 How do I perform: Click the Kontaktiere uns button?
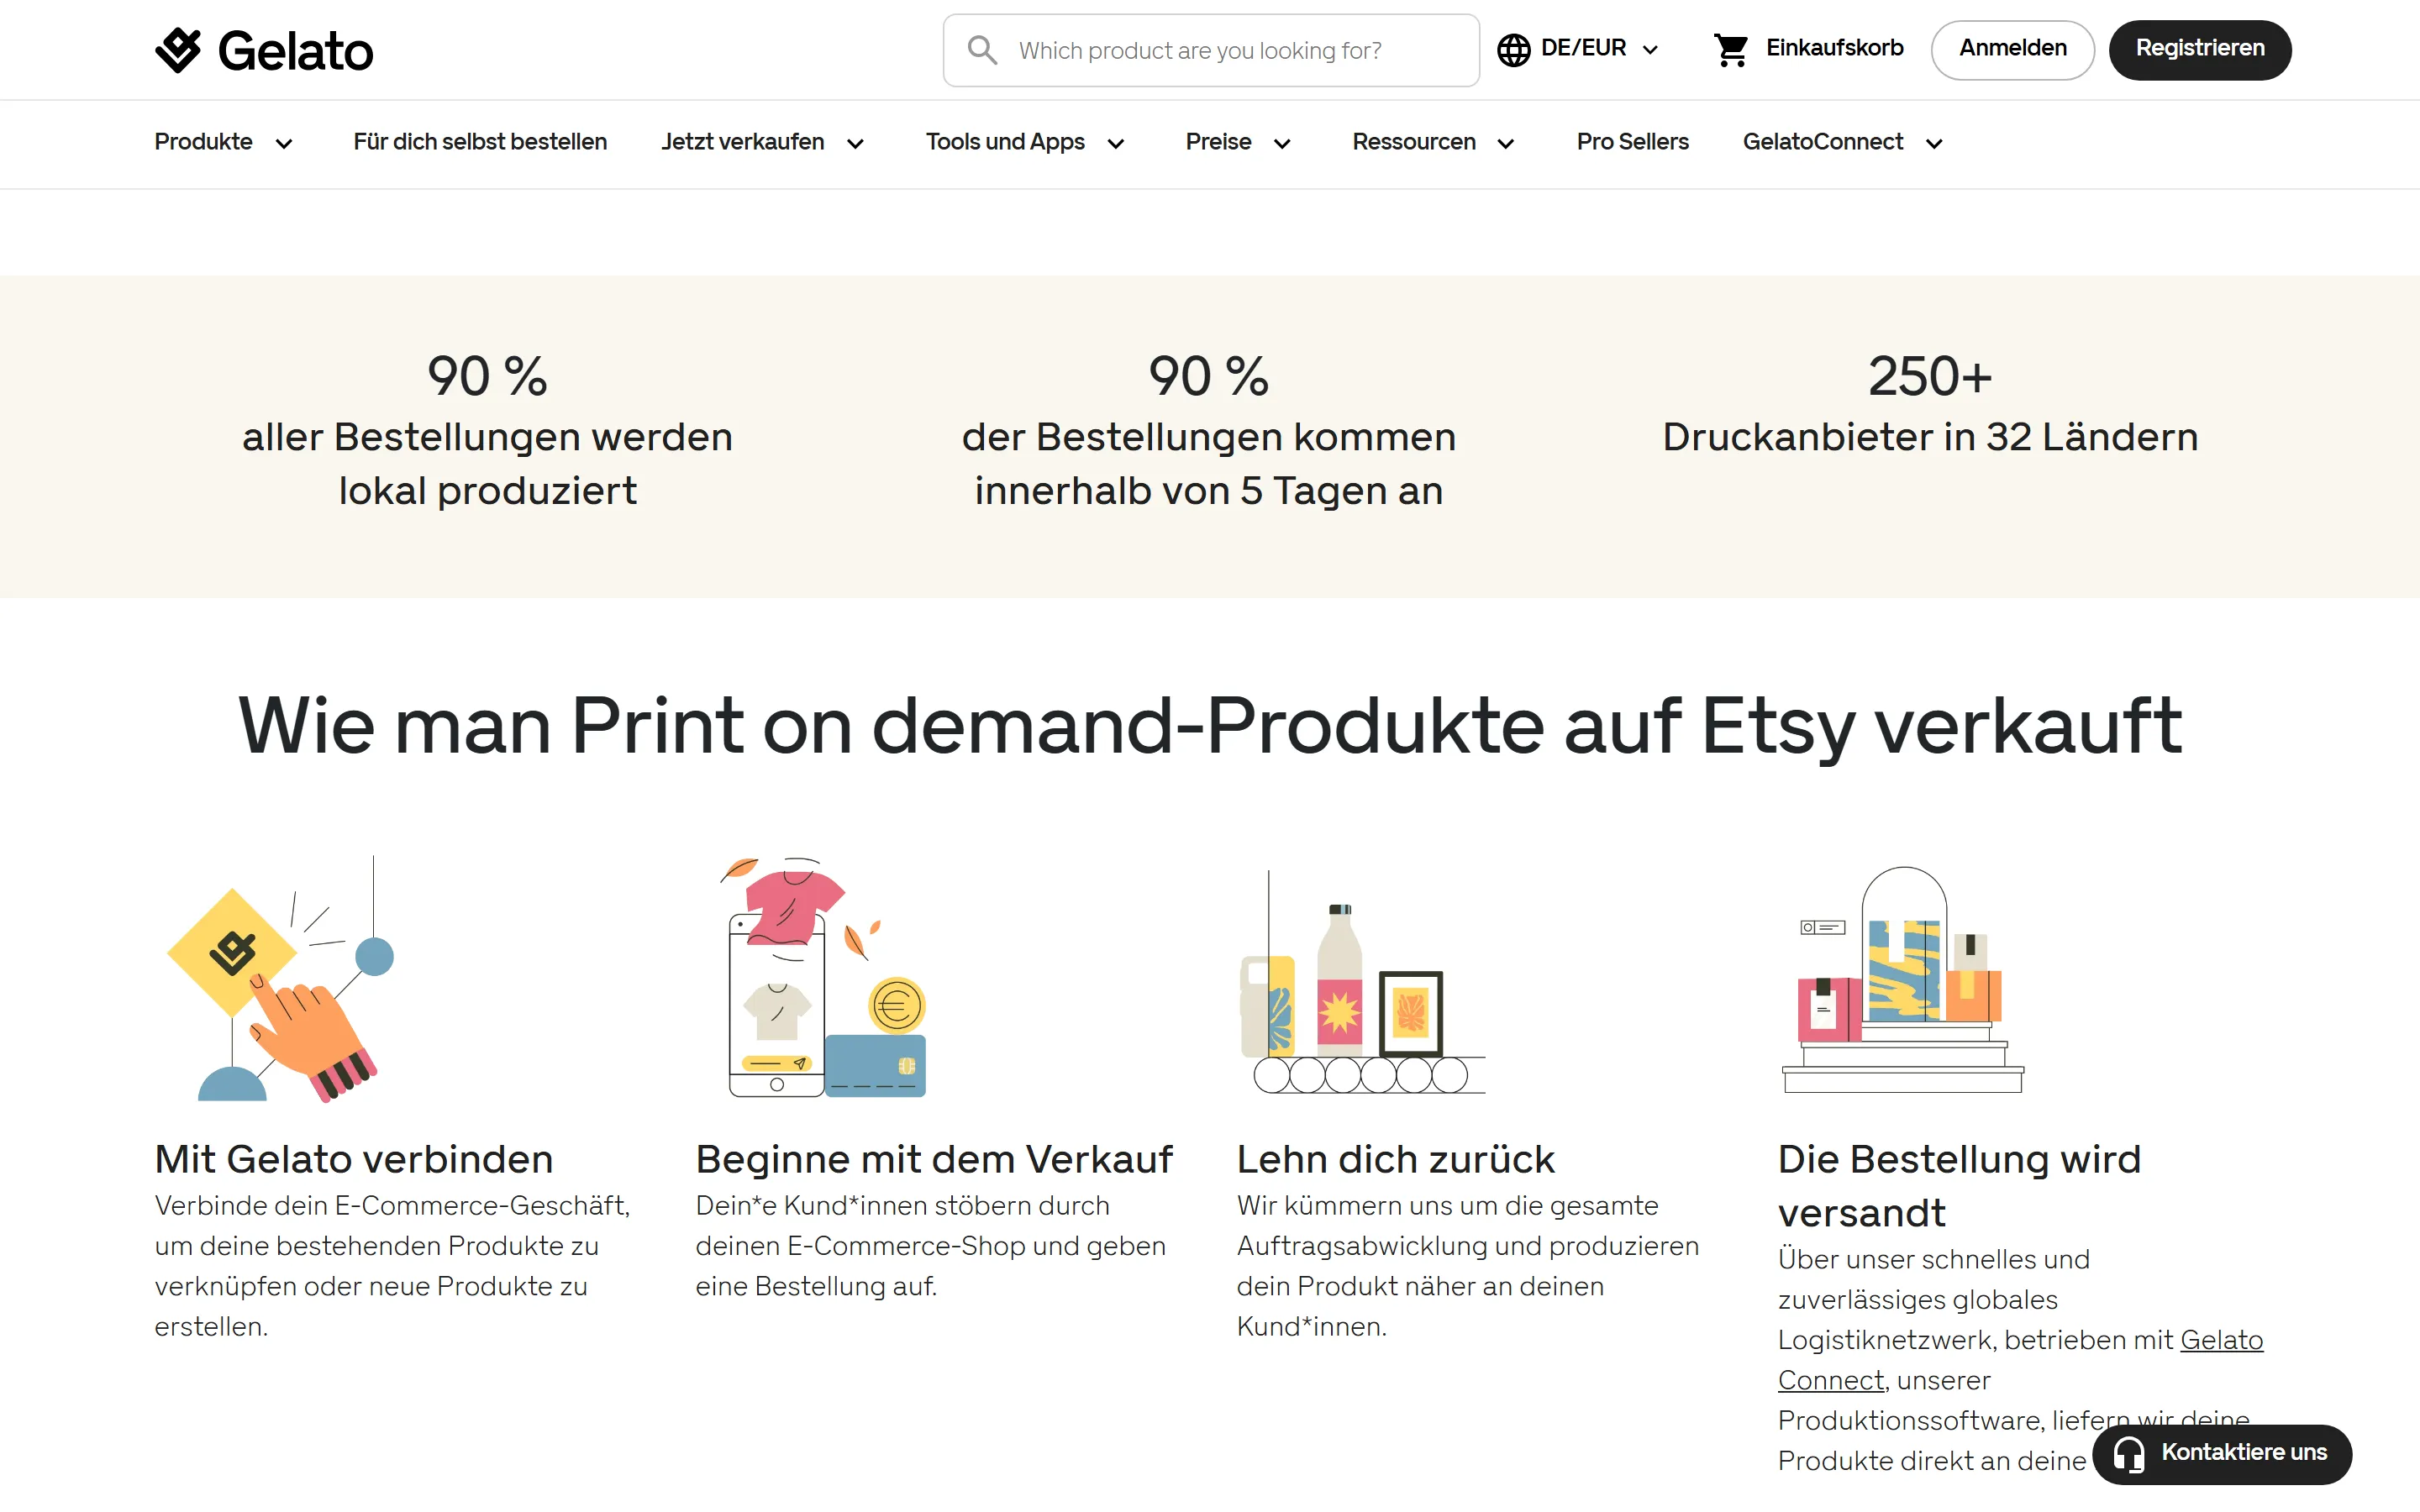tap(2222, 1454)
